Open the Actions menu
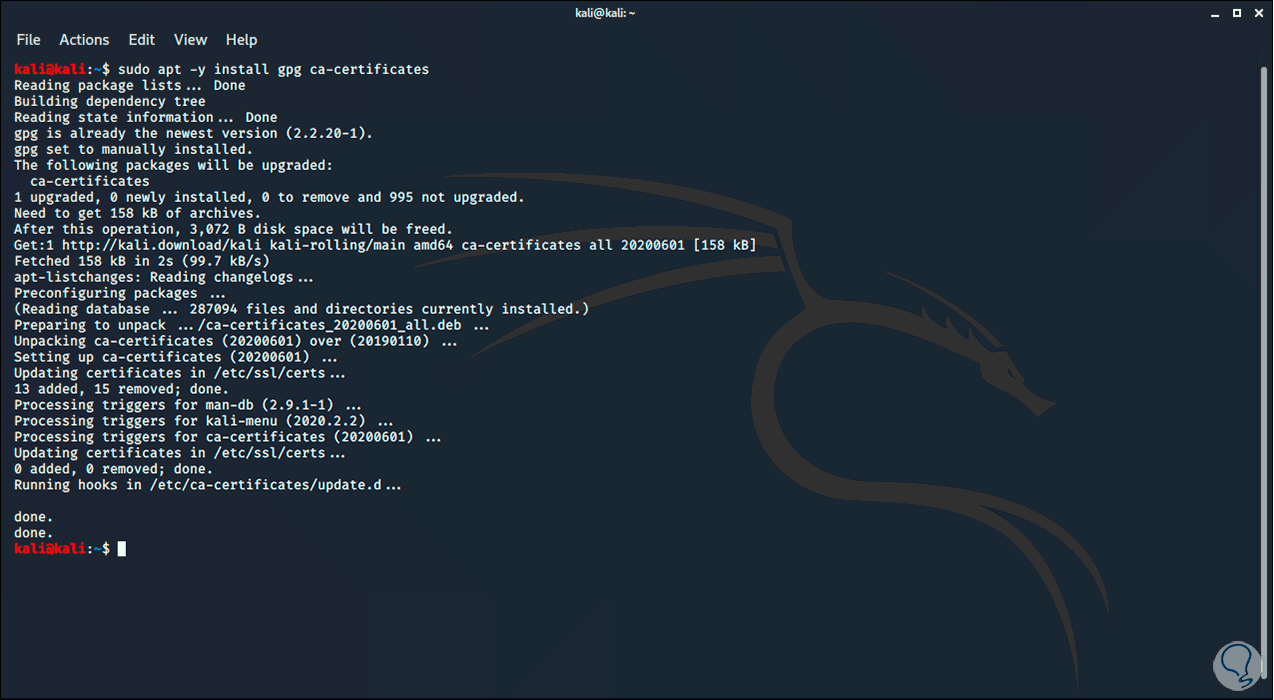The image size is (1274, 700). pyautogui.click(x=84, y=40)
